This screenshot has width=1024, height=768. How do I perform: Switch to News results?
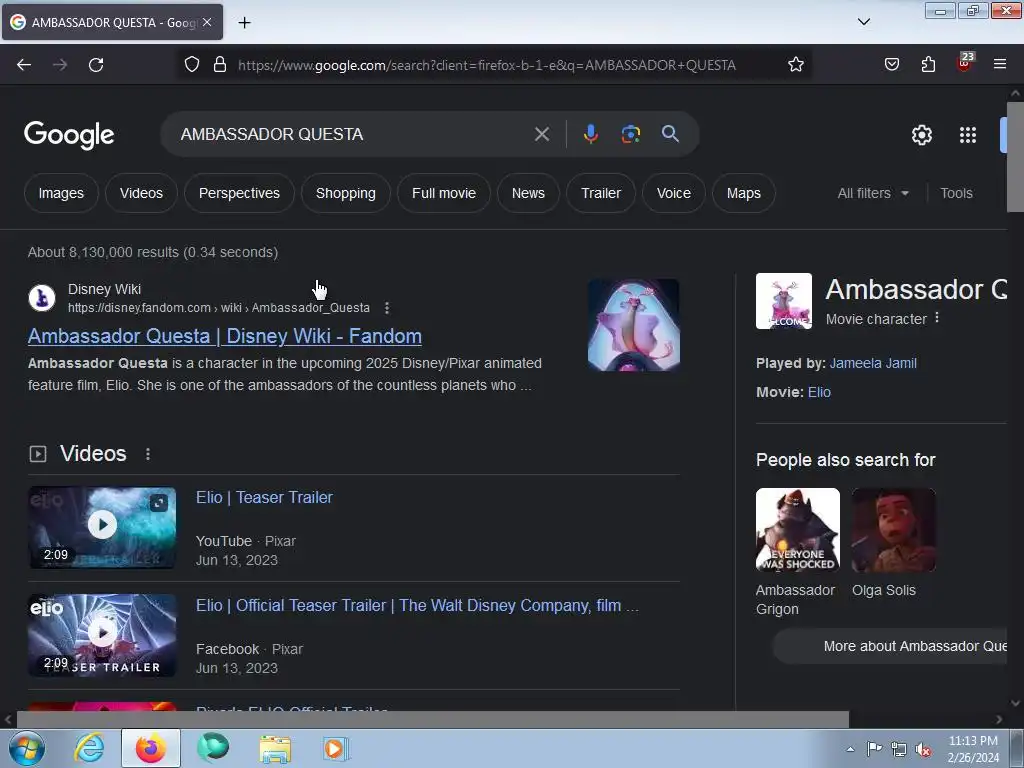[x=528, y=193]
